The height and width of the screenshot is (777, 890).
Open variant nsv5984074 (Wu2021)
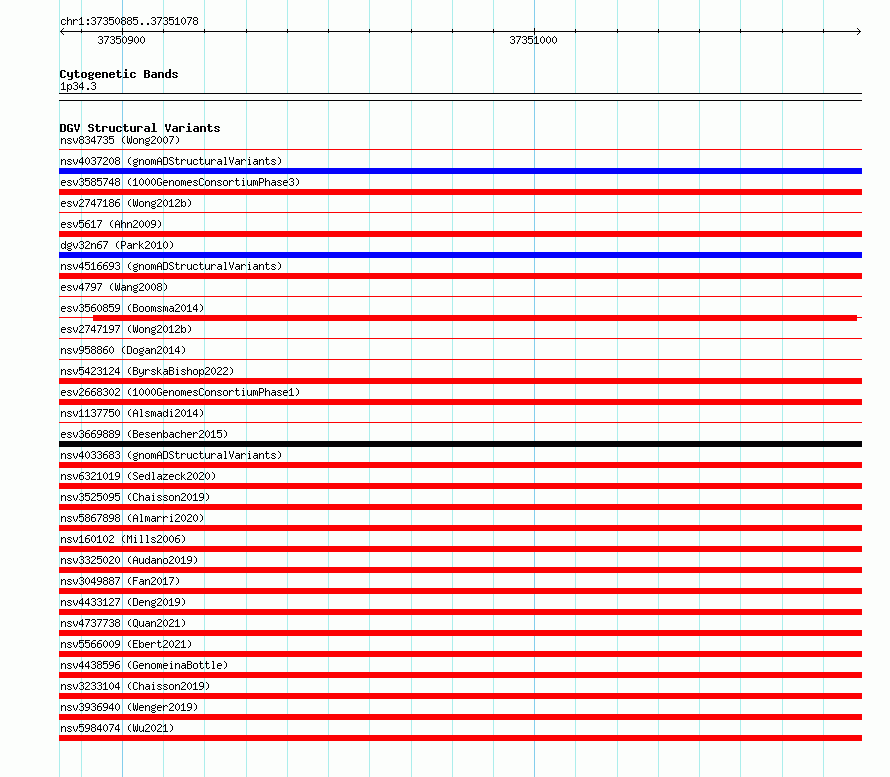(x=117, y=728)
